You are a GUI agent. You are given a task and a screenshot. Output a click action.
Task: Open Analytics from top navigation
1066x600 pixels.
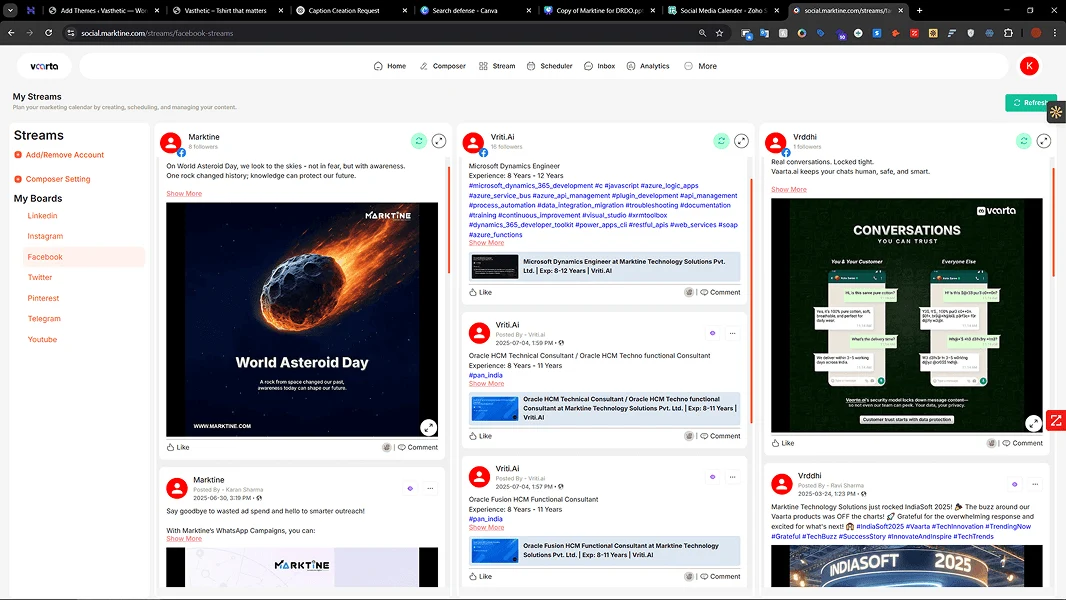pyautogui.click(x=648, y=66)
